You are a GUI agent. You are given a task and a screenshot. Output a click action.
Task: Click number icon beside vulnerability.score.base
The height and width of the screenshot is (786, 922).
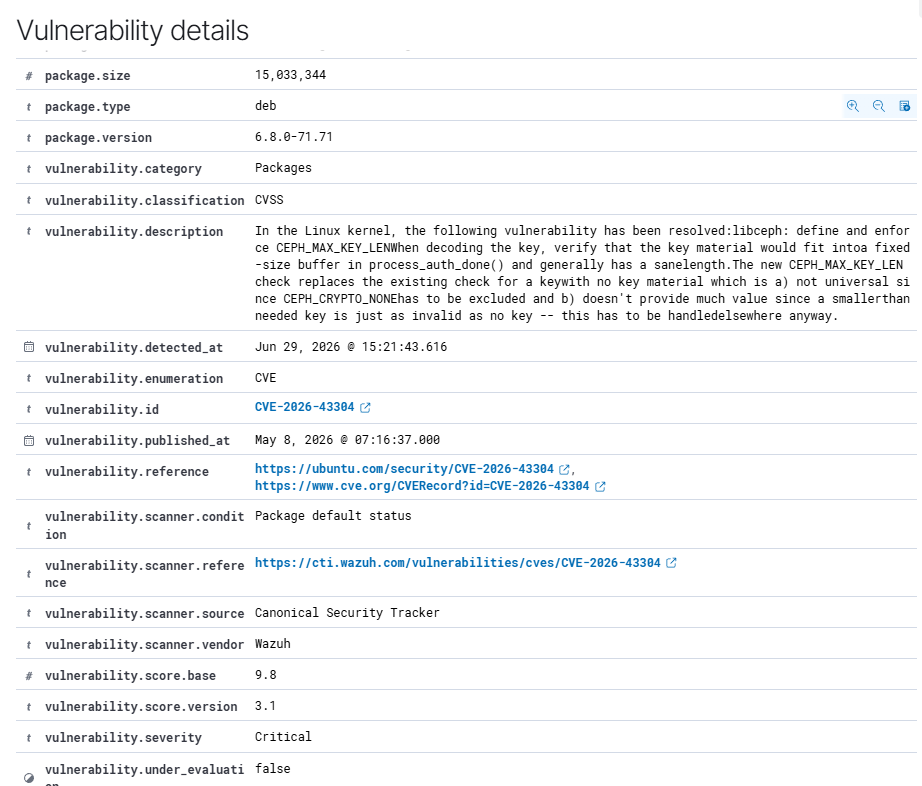click(29, 676)
